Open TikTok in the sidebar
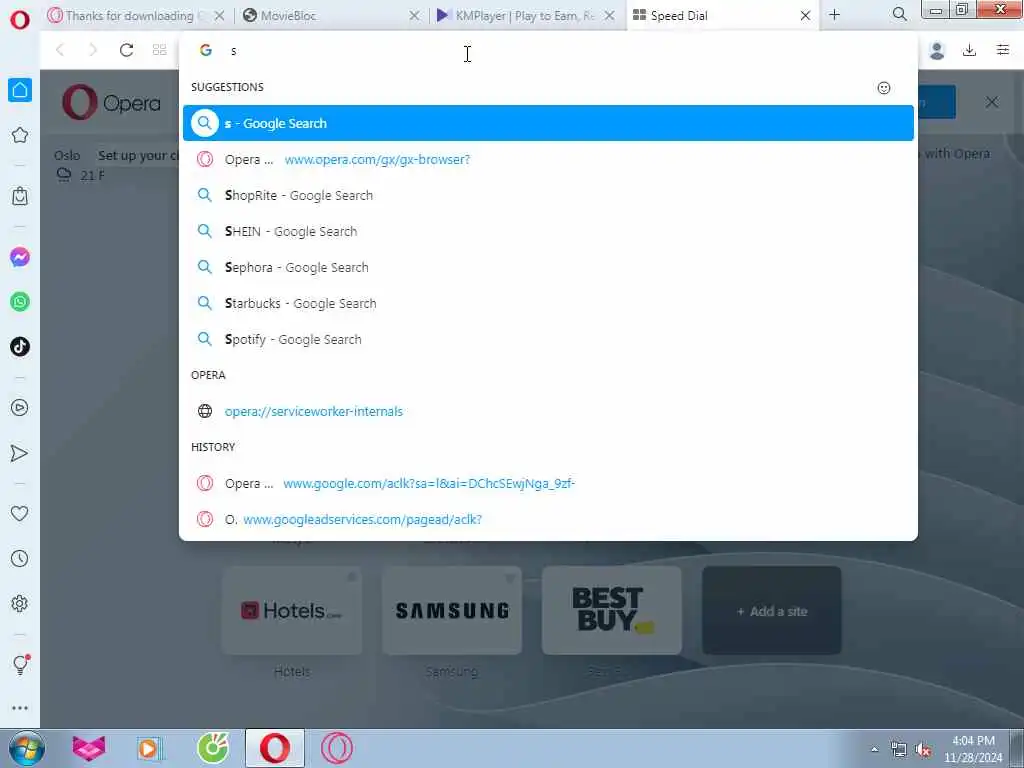This screenshot has width=1024, height=768. [20, 346]
